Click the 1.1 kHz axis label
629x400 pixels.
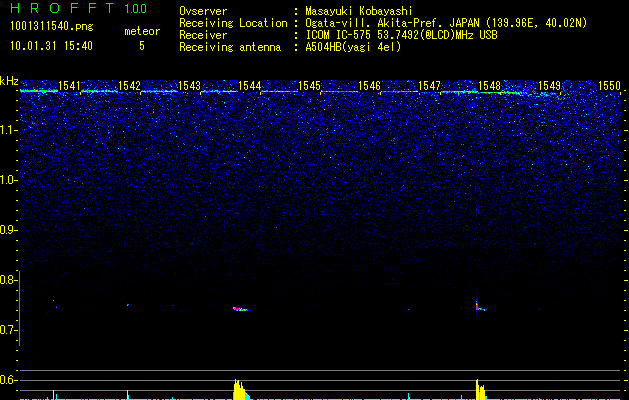point(9,130)
